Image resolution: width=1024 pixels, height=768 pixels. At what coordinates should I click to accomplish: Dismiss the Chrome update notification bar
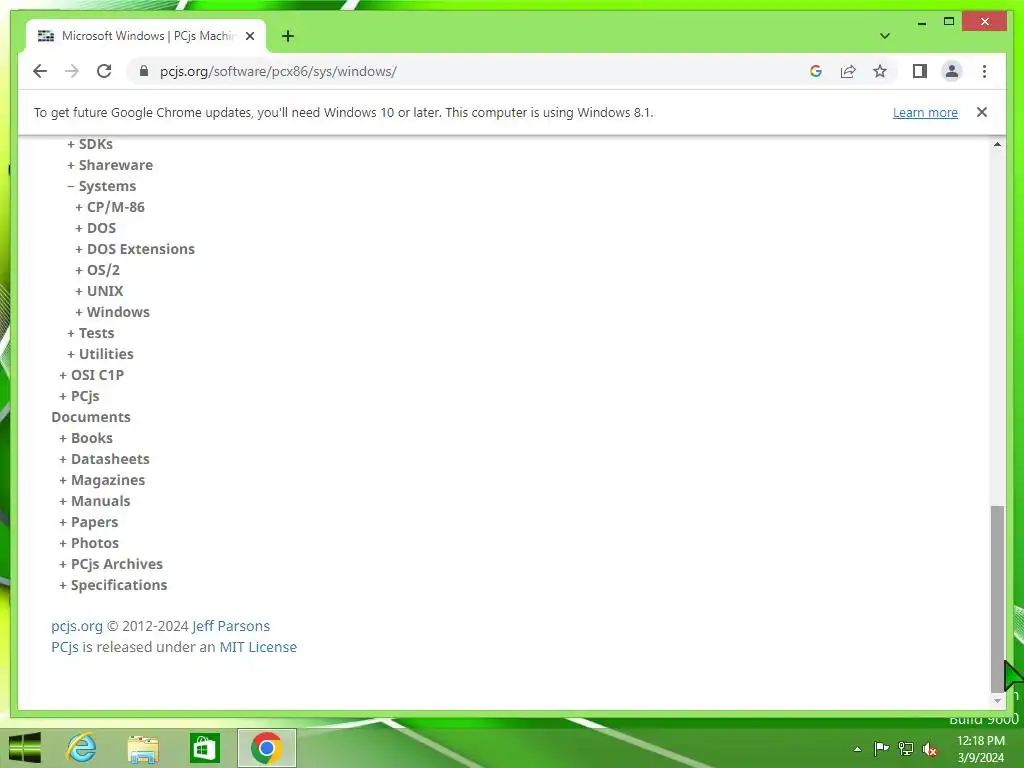click(982, 112)
